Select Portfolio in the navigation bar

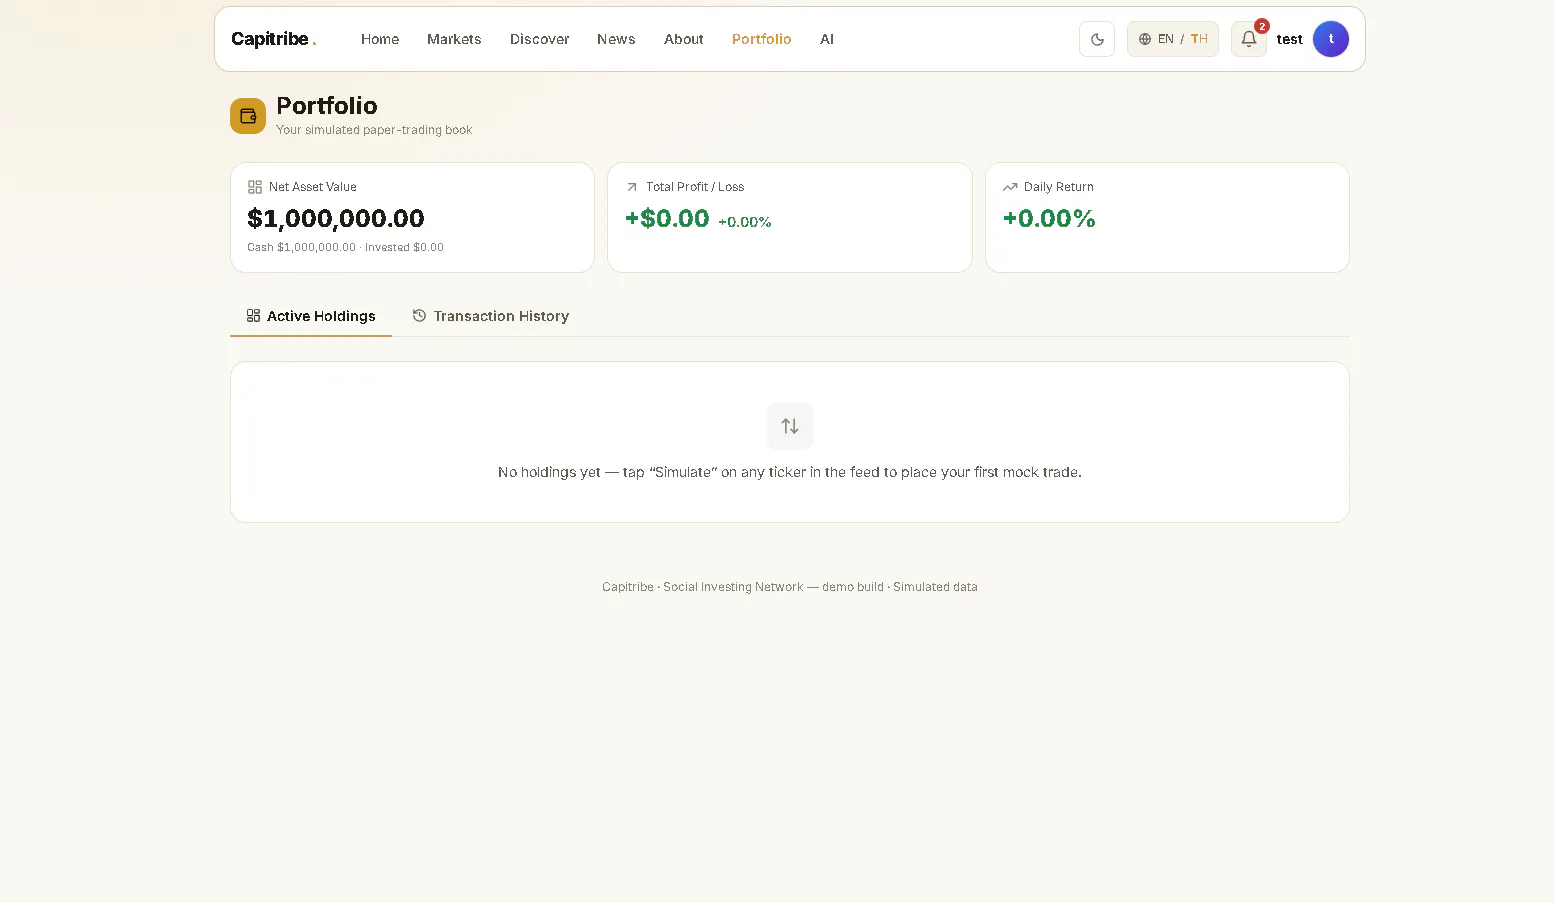coord(762,39)
